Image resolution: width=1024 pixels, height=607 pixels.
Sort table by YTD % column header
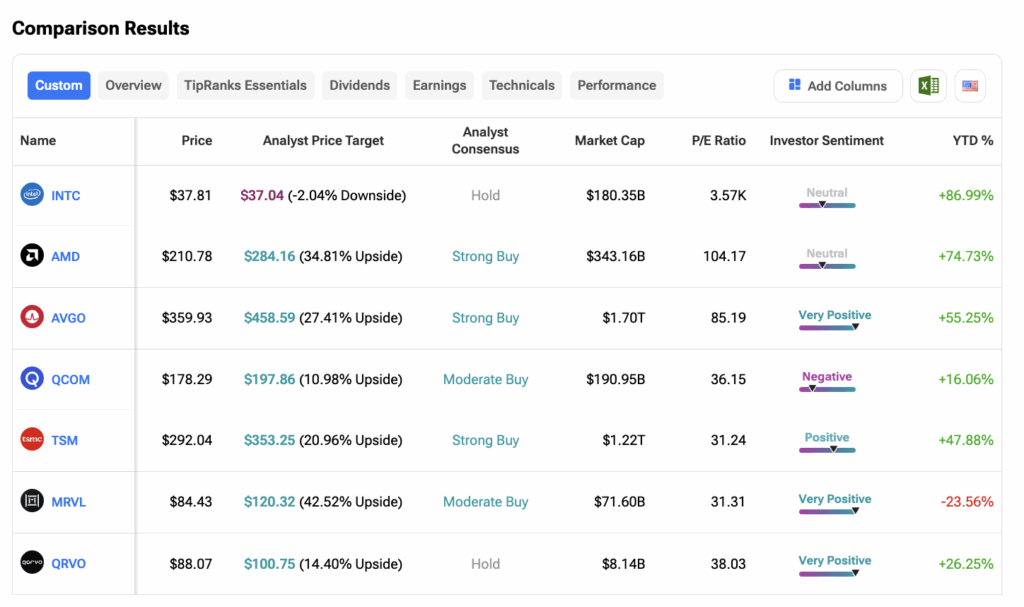click(972, 141)
